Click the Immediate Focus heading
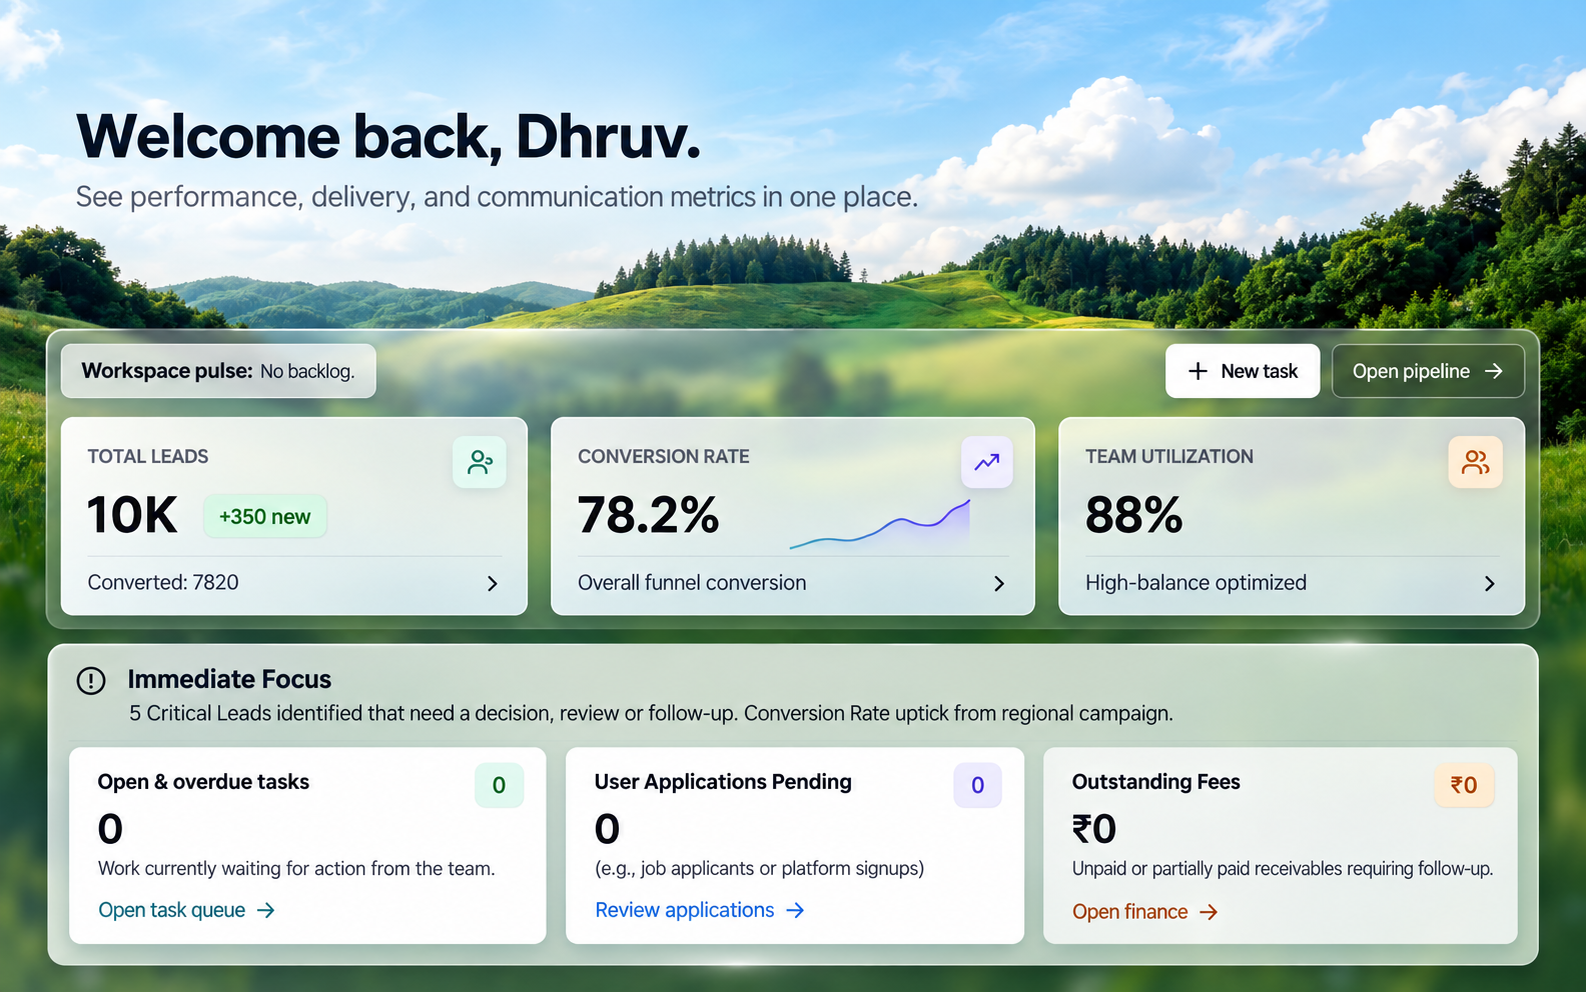This screenshot has height=992, width=1586. click(229, 679)
